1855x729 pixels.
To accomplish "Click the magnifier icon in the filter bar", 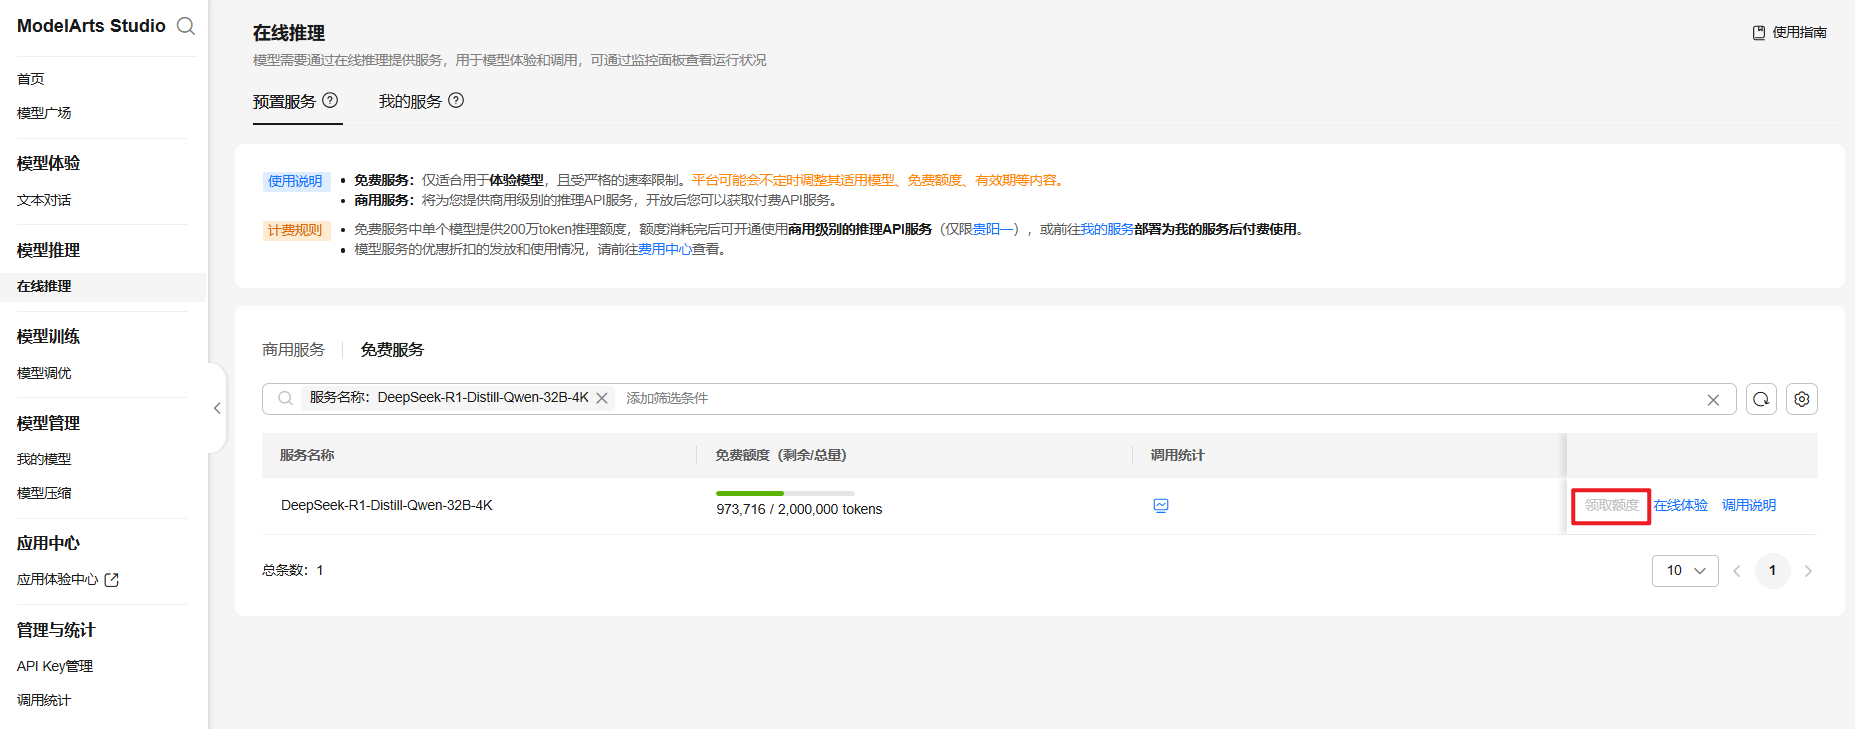I will pyautogui.click(x=285, y=398).
